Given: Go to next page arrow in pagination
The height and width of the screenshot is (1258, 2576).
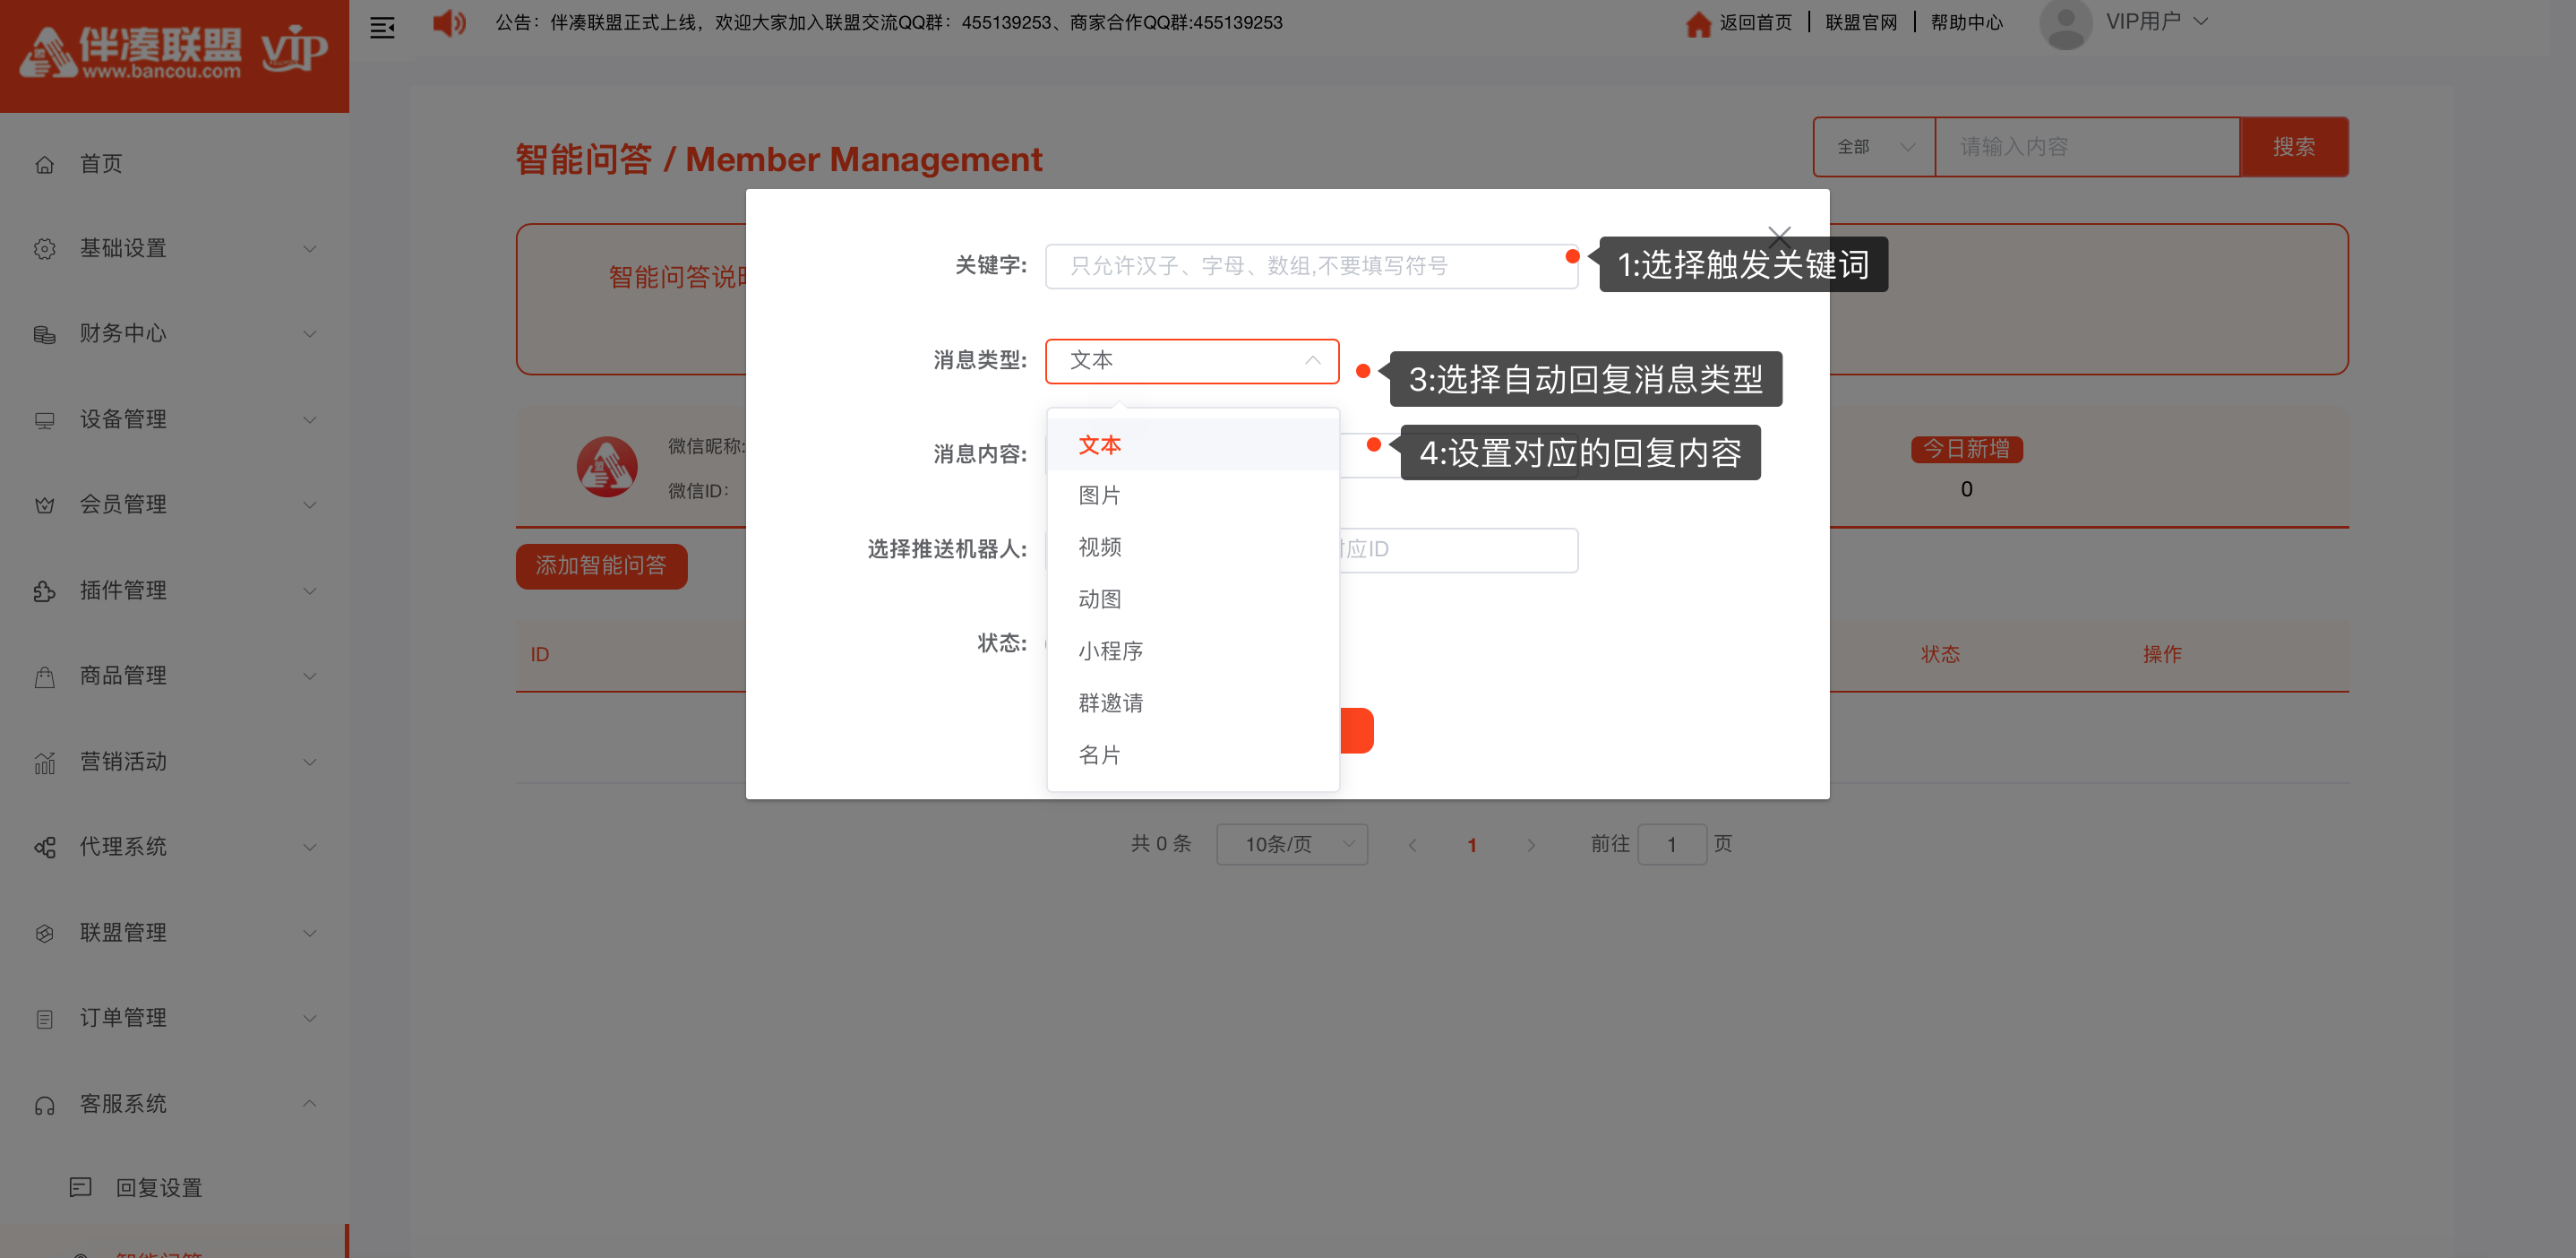Looking at the screenshot, I should pos(1531,846).
